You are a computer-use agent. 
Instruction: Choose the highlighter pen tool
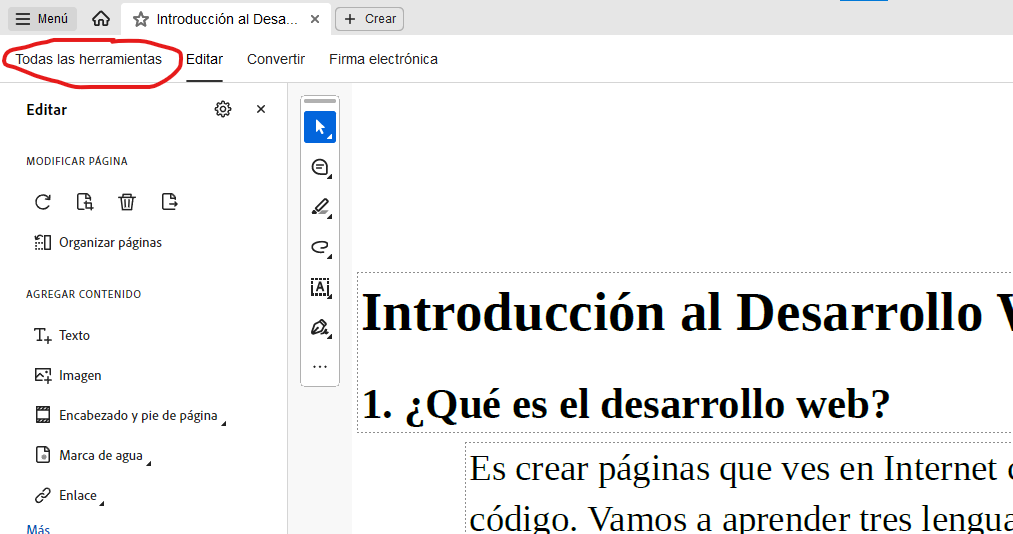320,207
